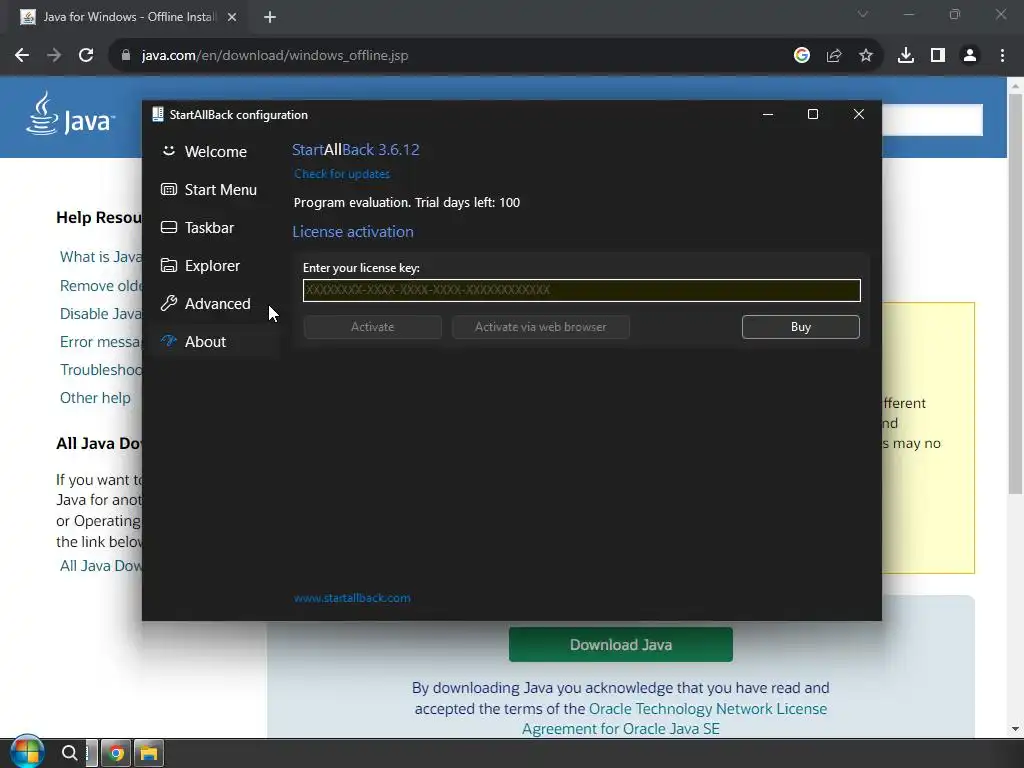Open Chrome tab search chevron
This screenshot has height=768, width=1024.
click(x=863, y=14)
